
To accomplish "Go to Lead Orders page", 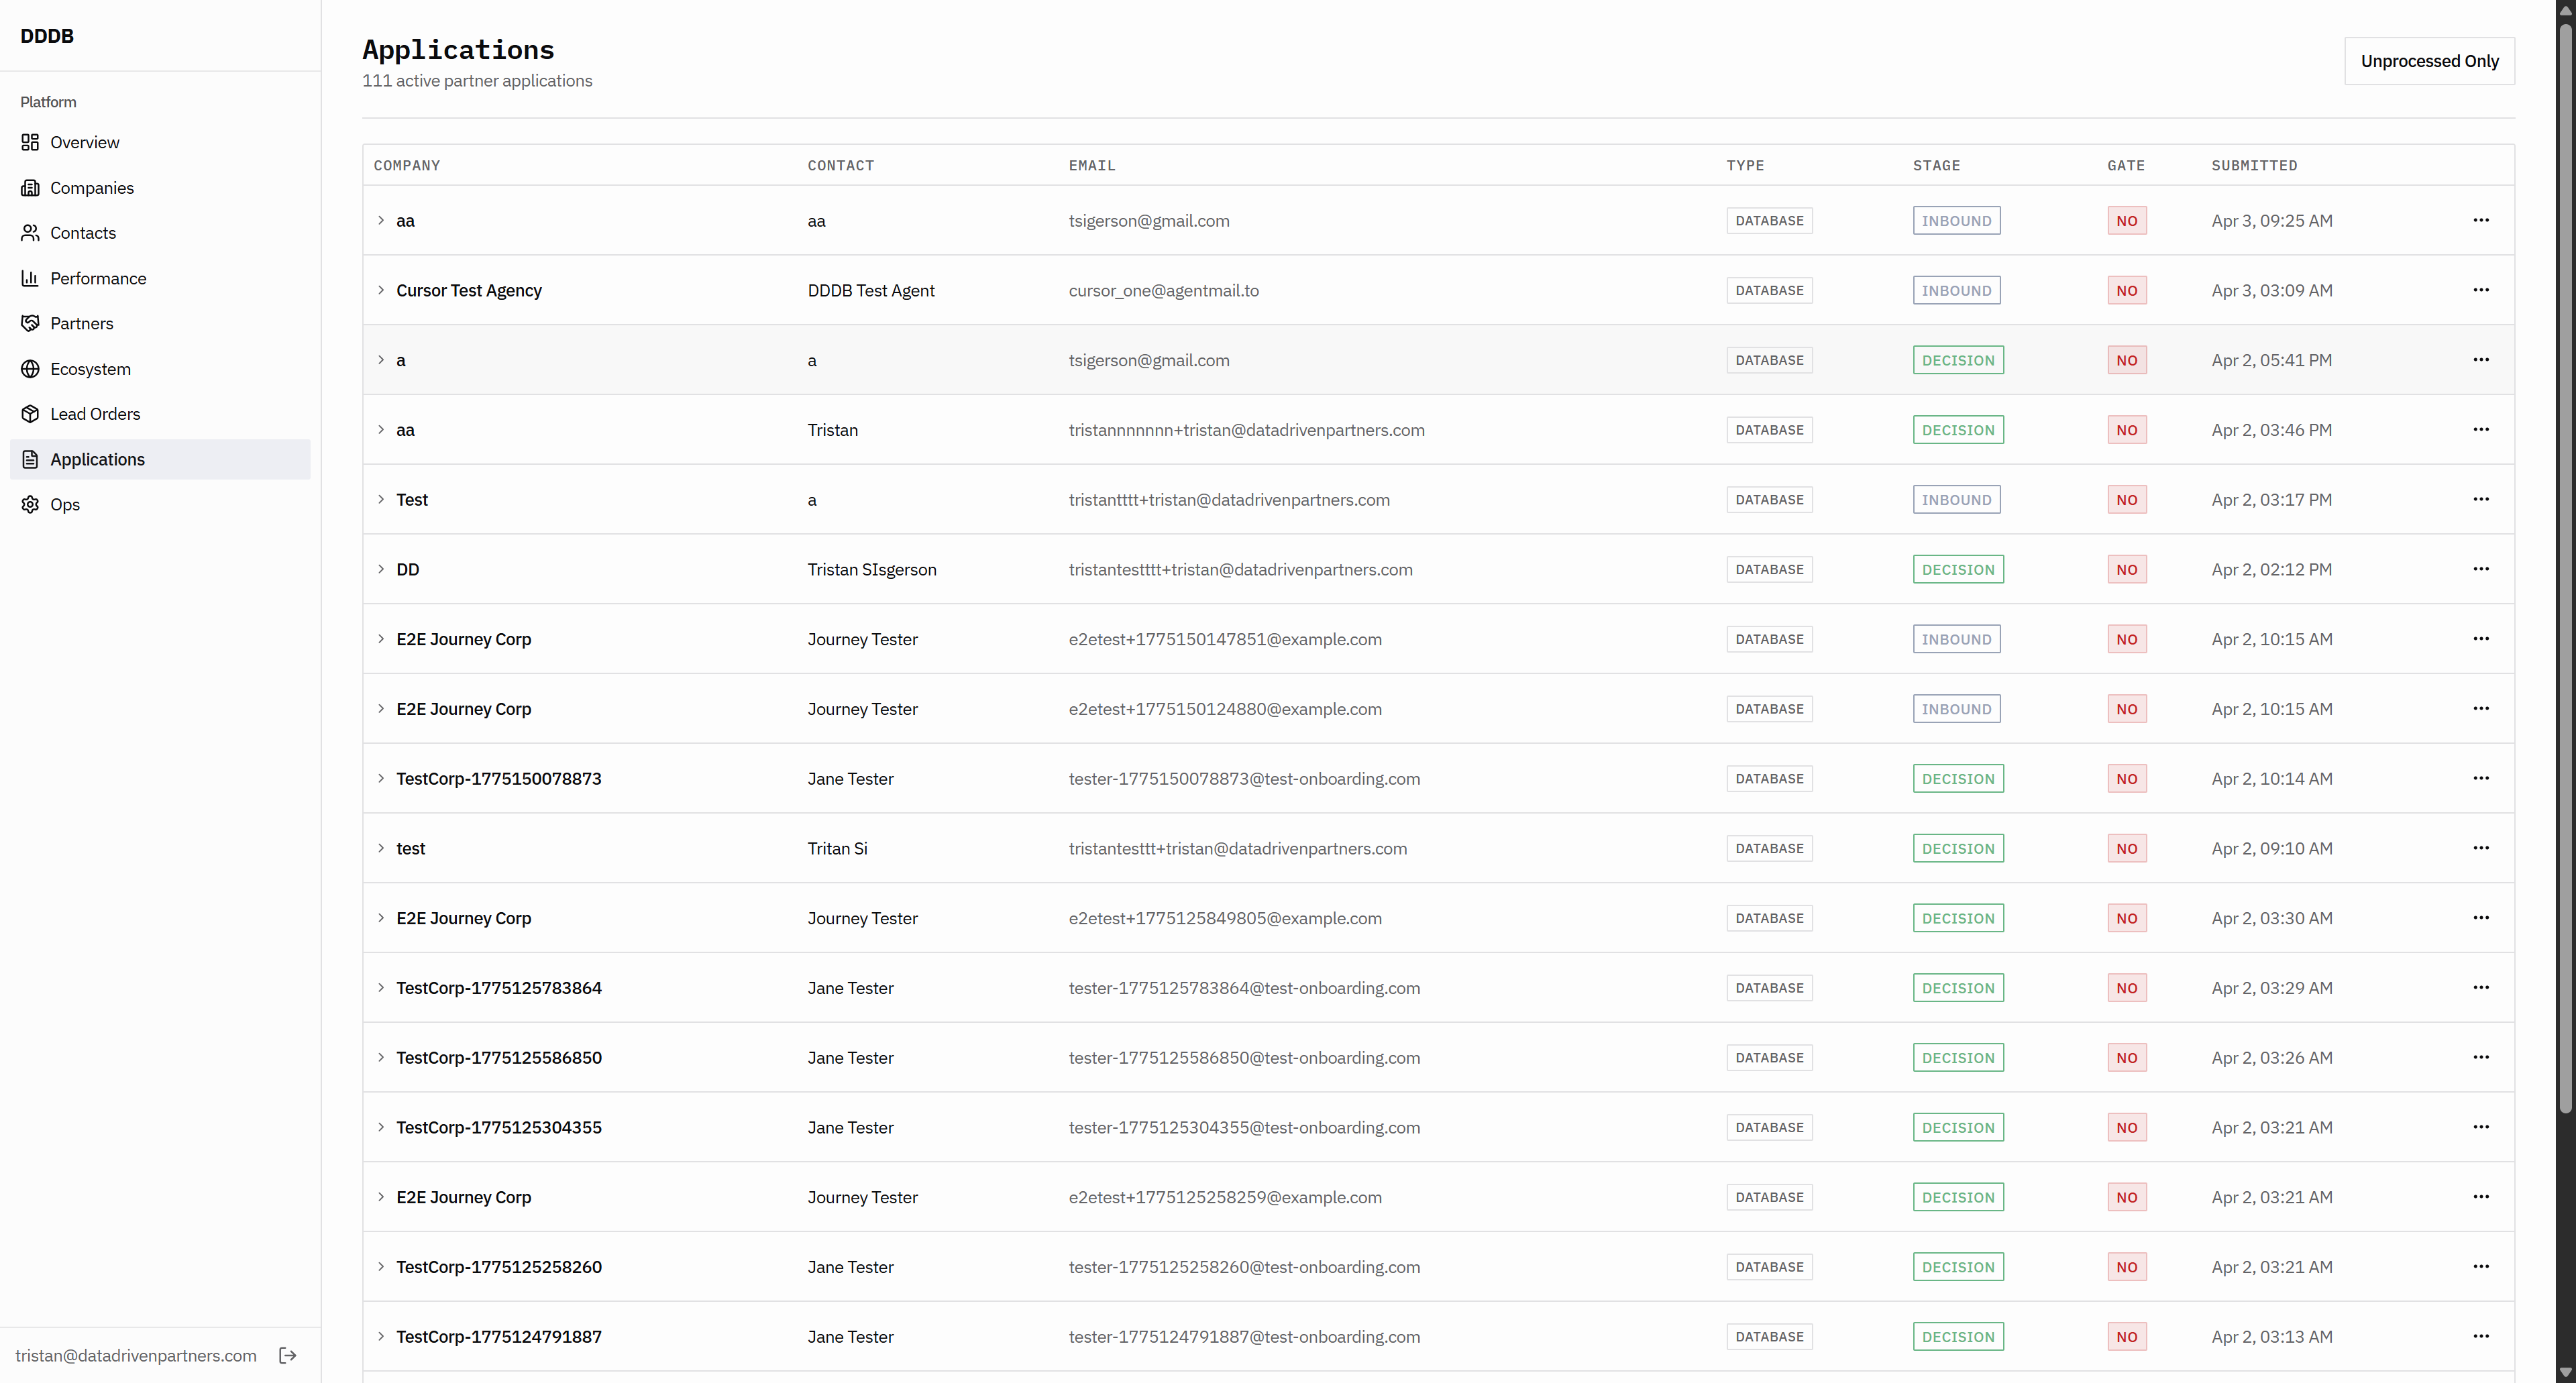I will coord(95,414).
